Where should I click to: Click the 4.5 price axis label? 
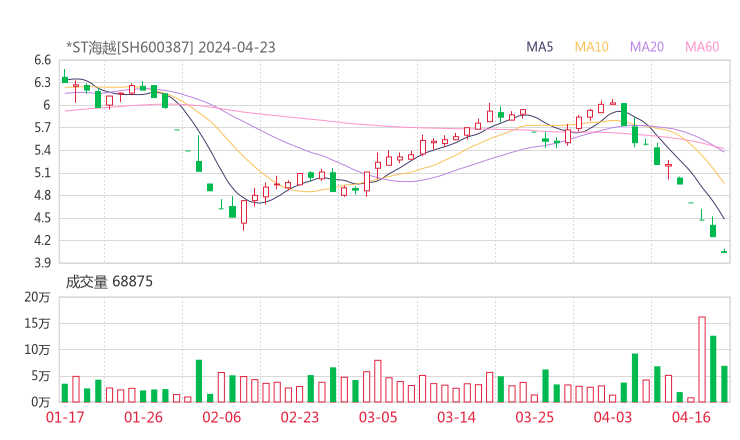42,218
